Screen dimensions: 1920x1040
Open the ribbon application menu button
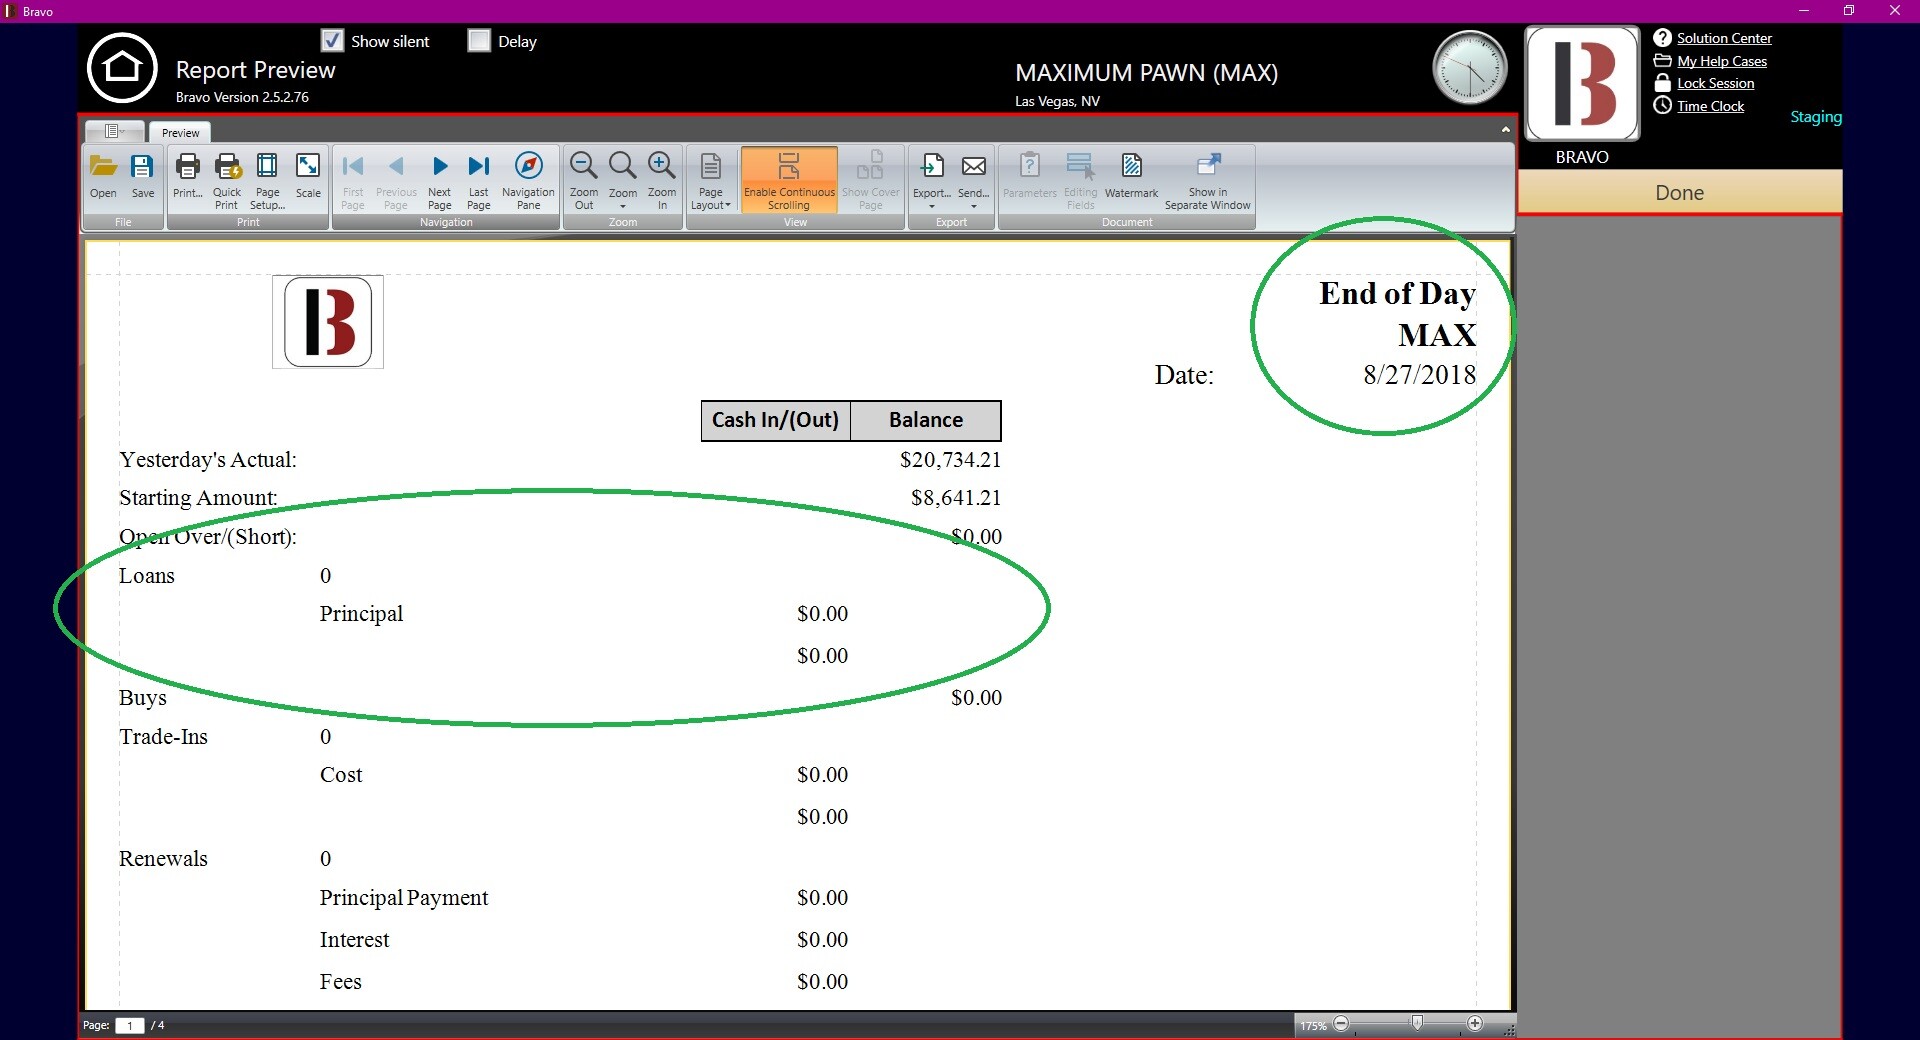113,131
